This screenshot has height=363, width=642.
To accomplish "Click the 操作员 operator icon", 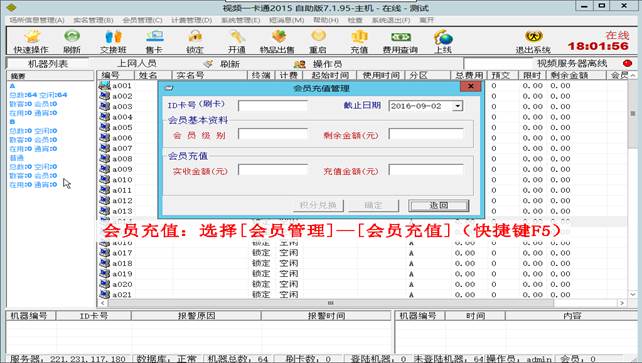I will tap(299, 64).
